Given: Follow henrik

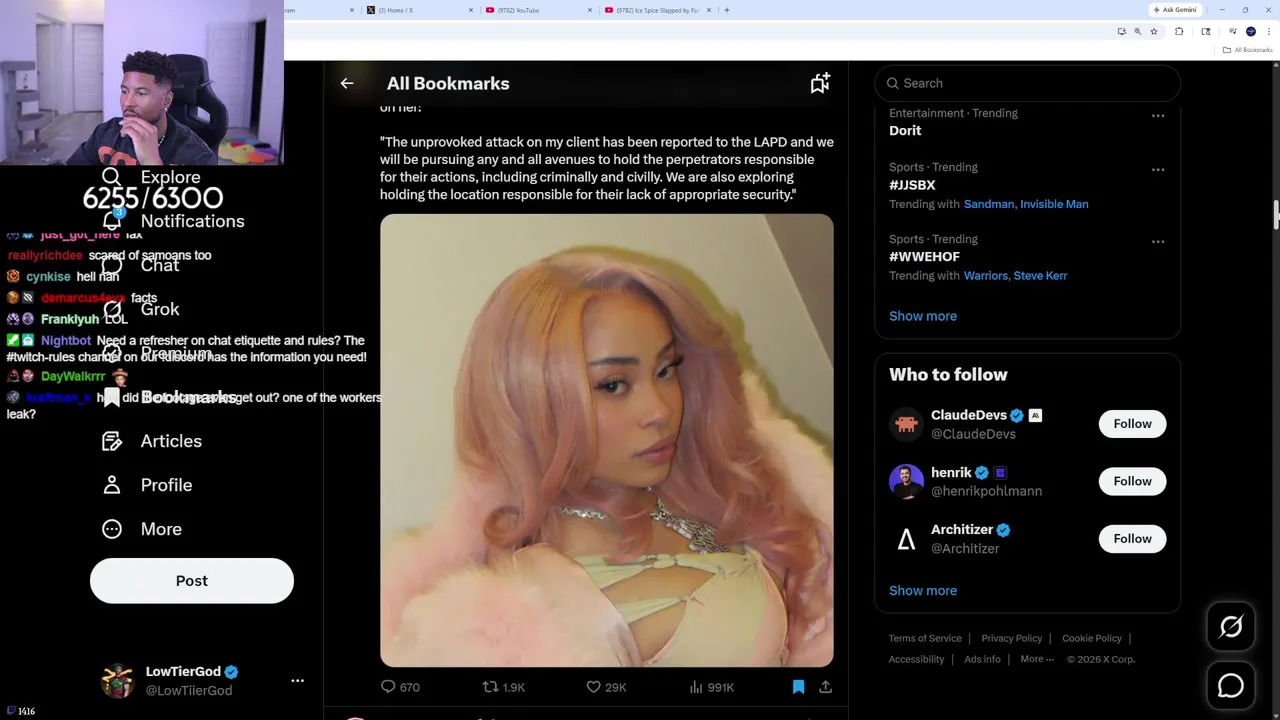Looking at the screenshot, I should 1133,481.
